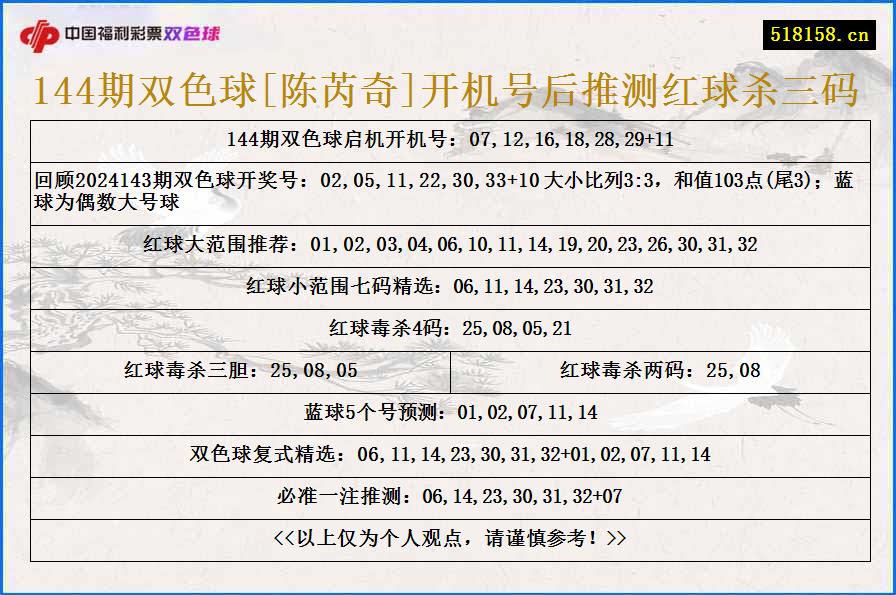Click the 双色球复式精选 combination row
This screenshot has width=896, height=595.
pyautogui.click(x=448, y=451)
